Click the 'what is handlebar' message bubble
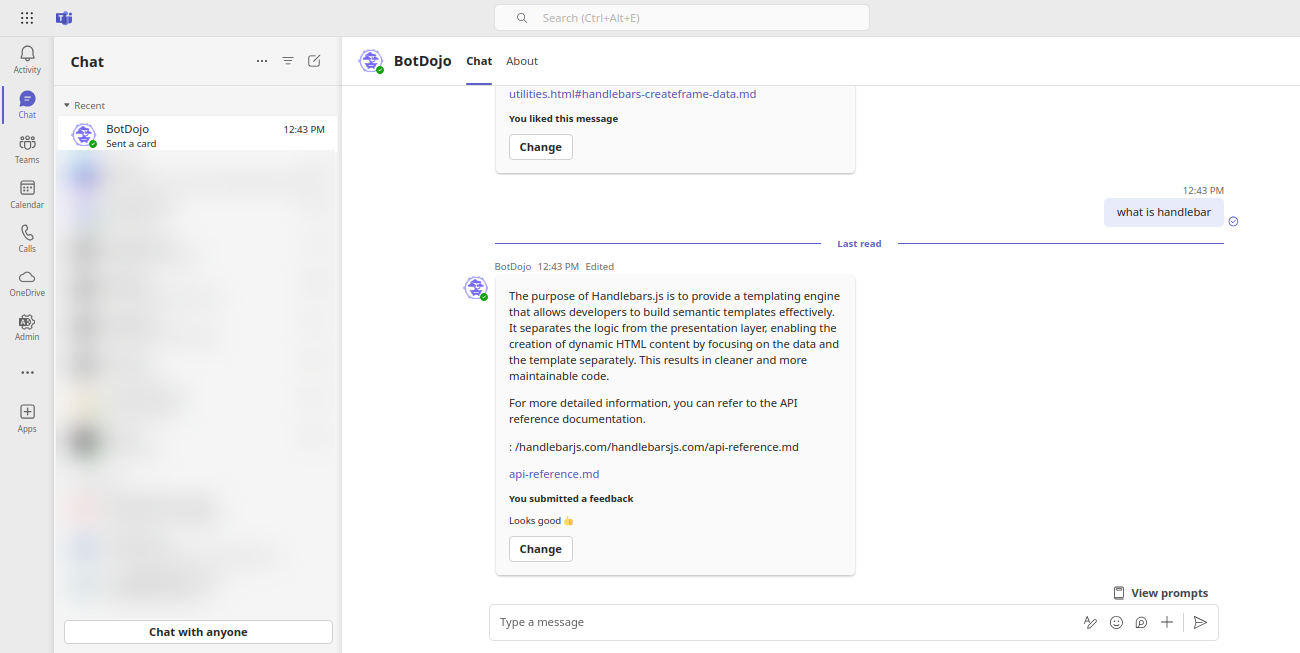The height and width of the screenshot is (653, 1300). pyautogui.click(x=1164, y=212)
